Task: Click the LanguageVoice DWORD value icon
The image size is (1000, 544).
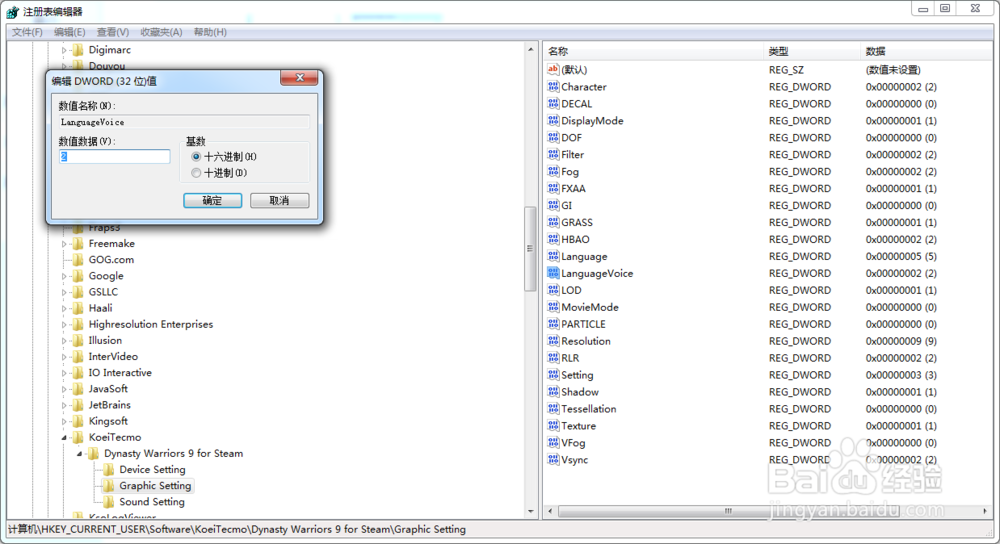Action: coord(553,273)
